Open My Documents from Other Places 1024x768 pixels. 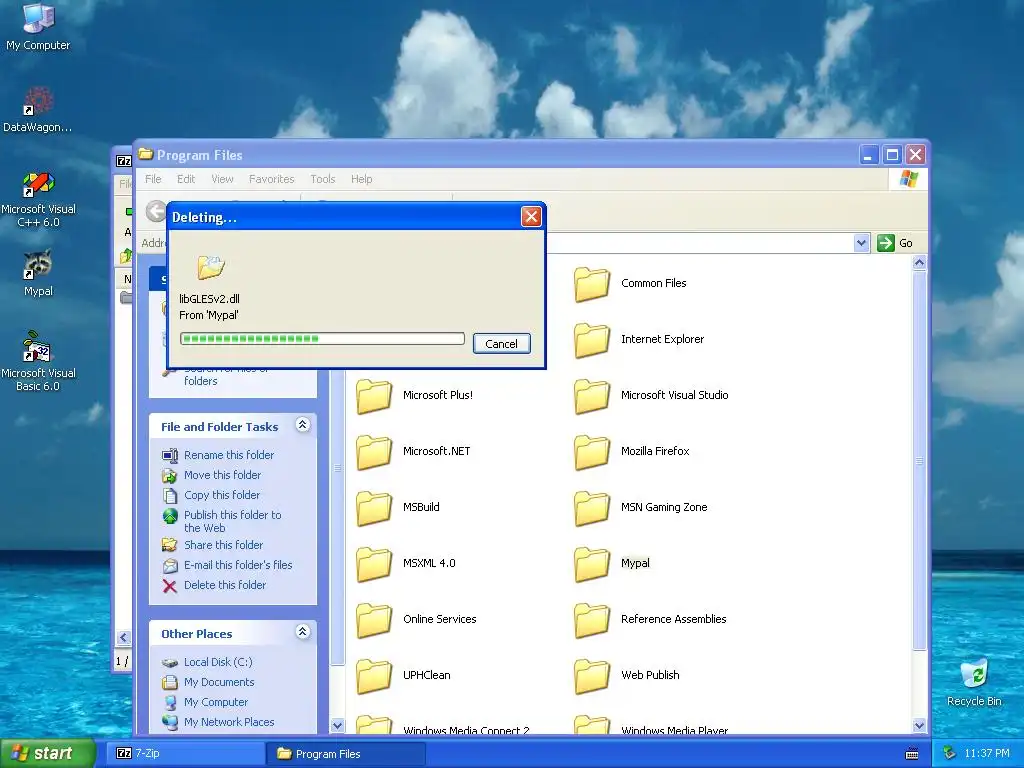pyautogui.click(x=219, y=682)
